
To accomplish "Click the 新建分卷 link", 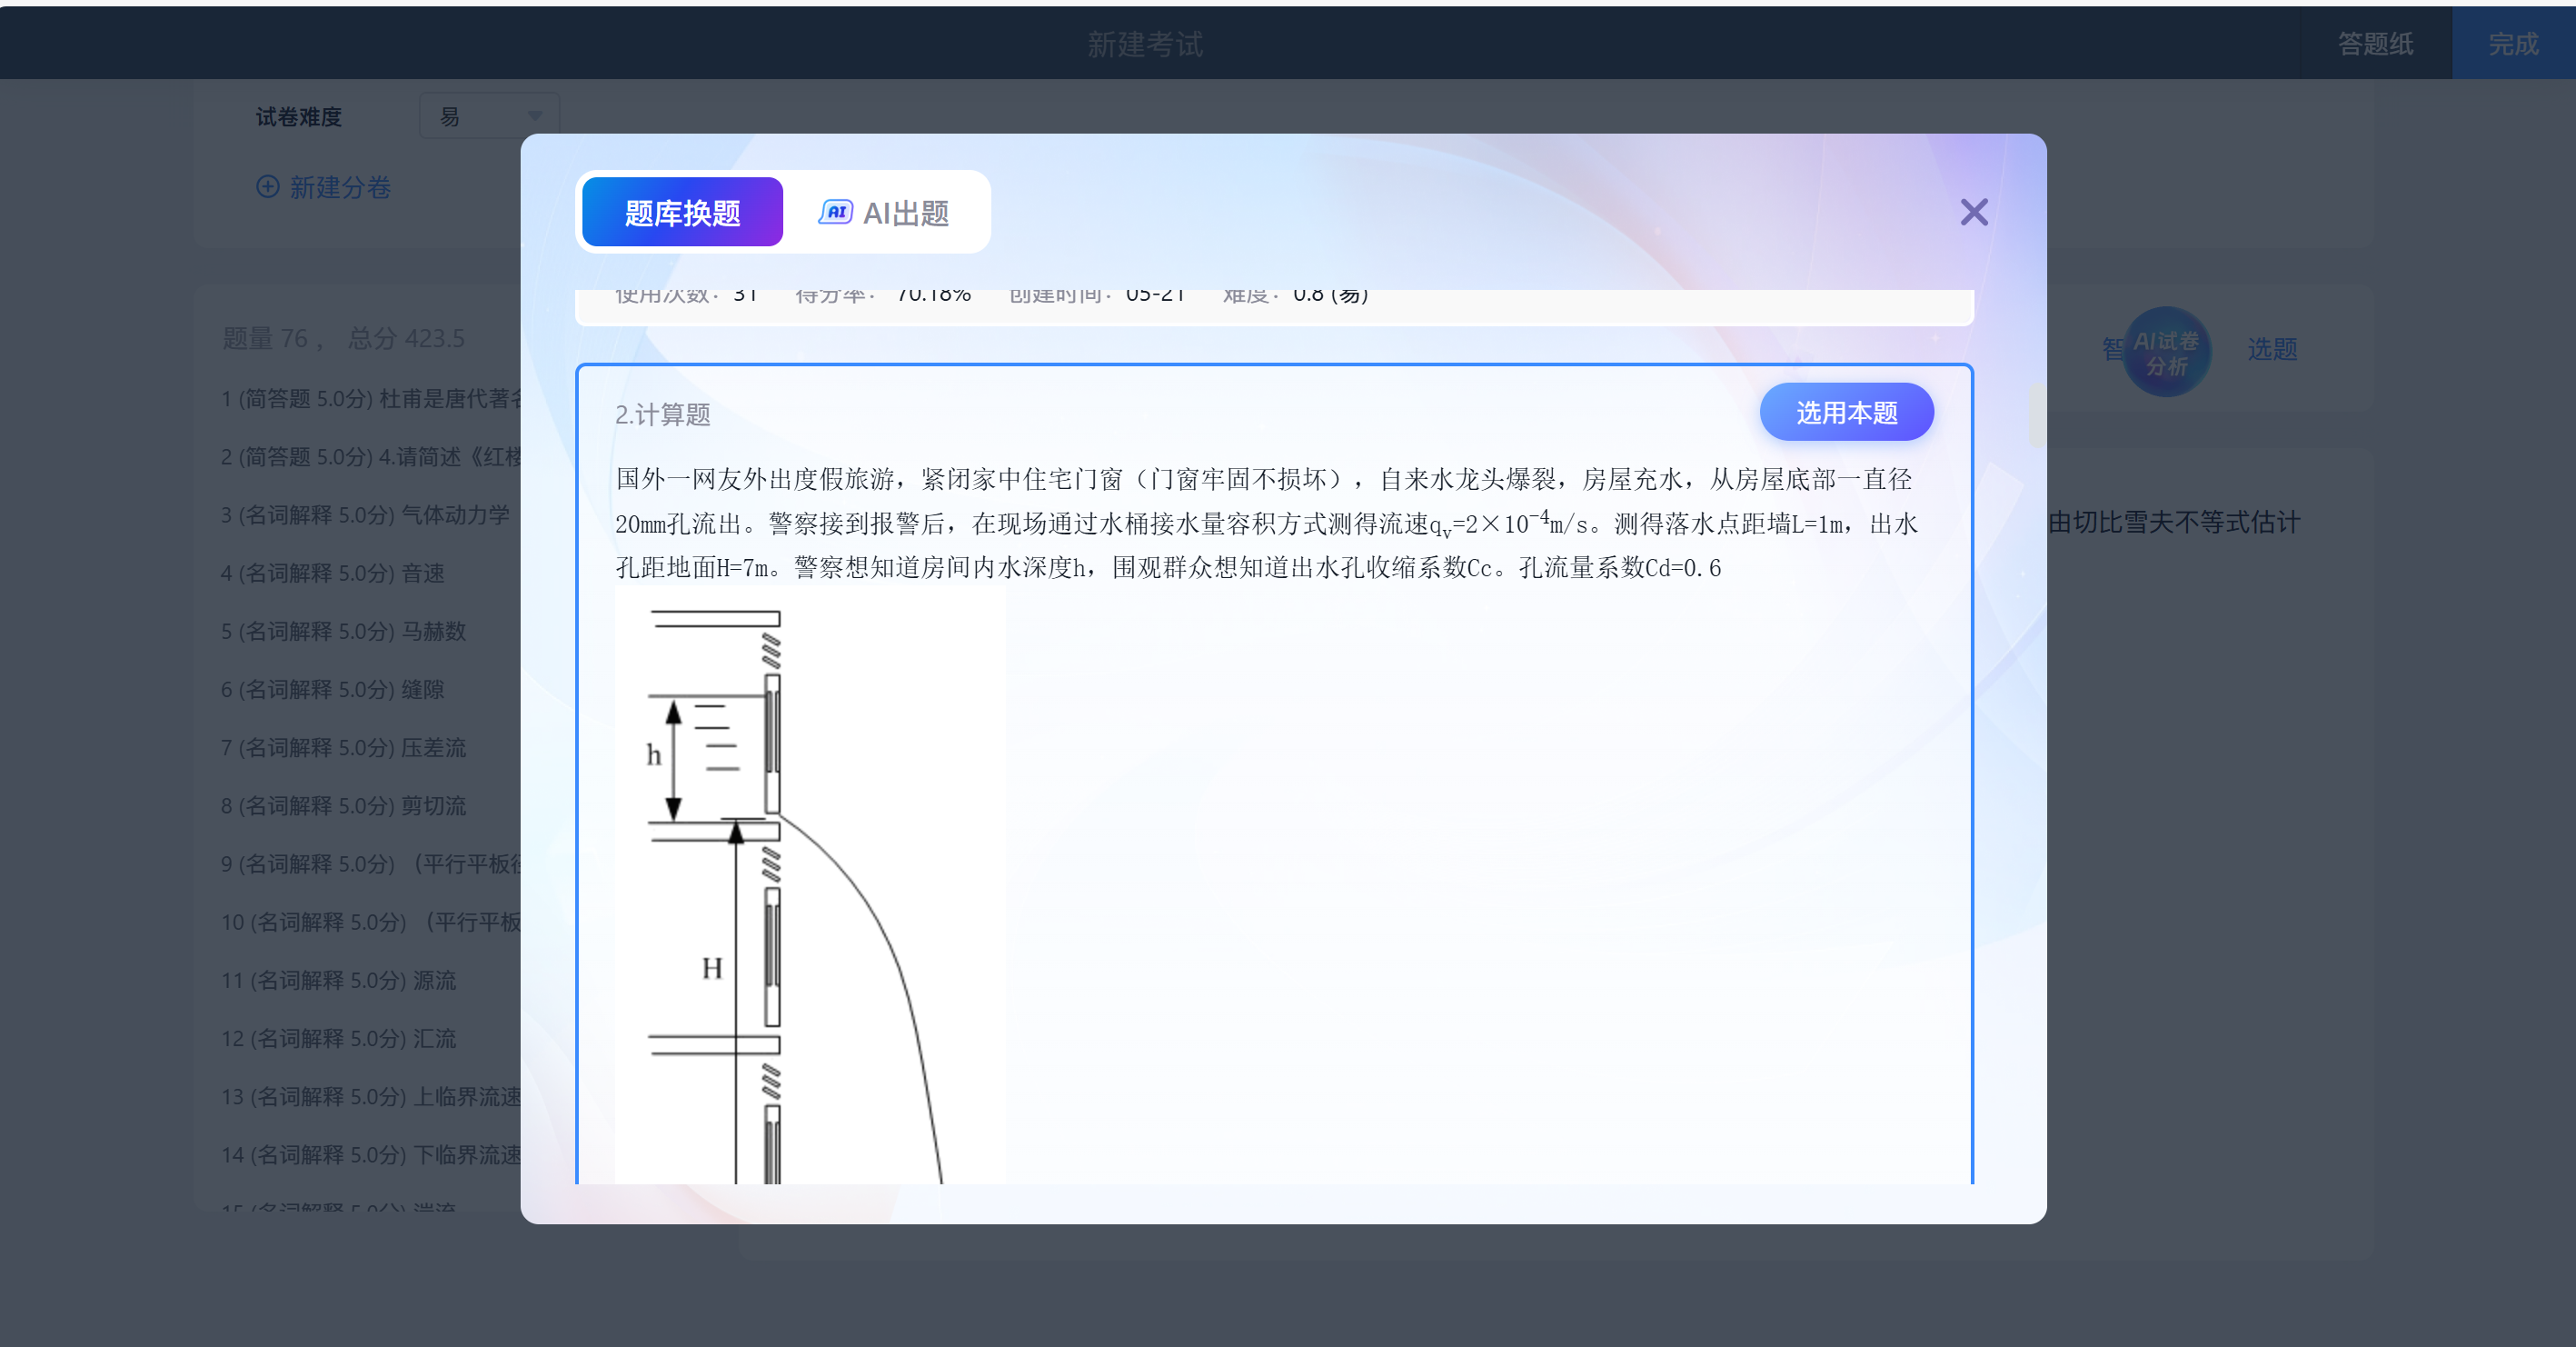I will (x=340, y=187).
